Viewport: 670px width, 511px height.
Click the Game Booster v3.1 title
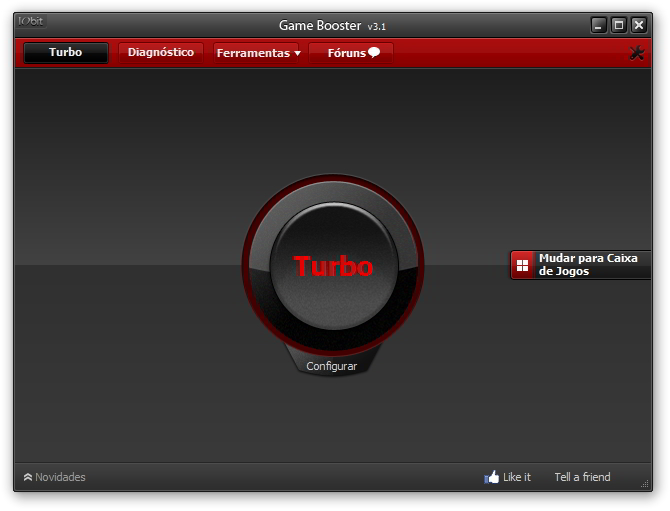tap(332, 26)
